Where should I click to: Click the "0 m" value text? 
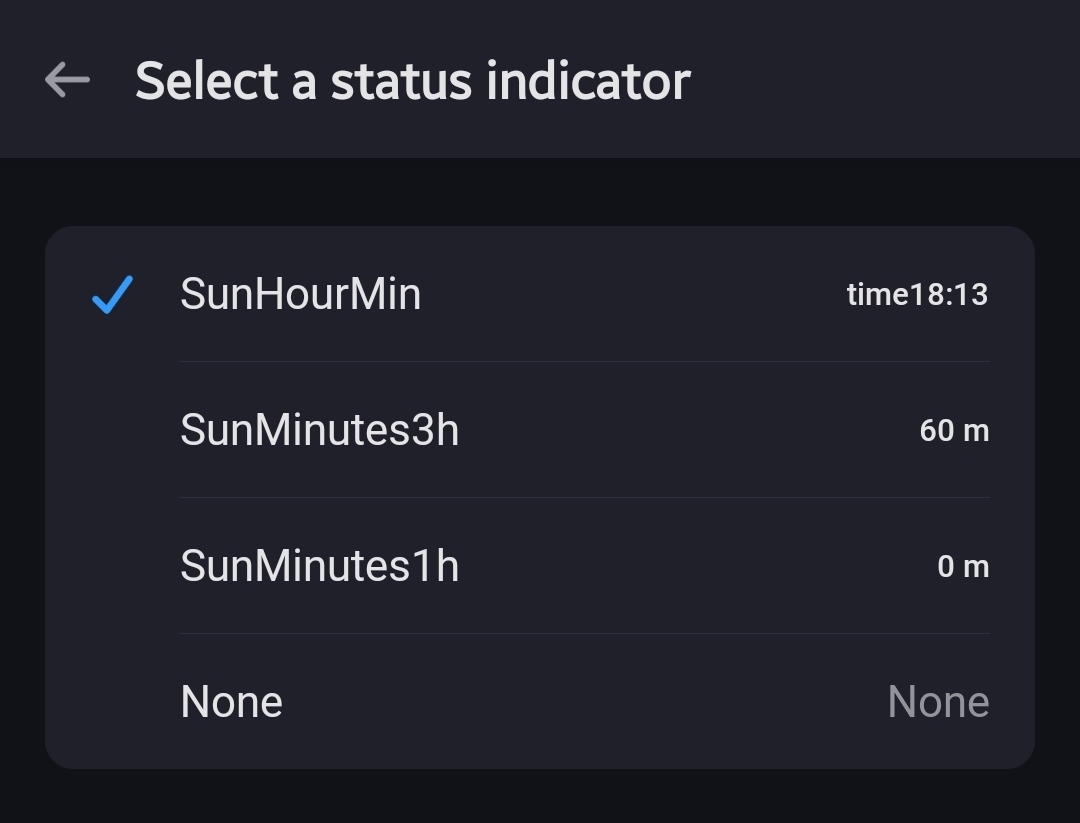pyautogui.click(x=963, y=567)
